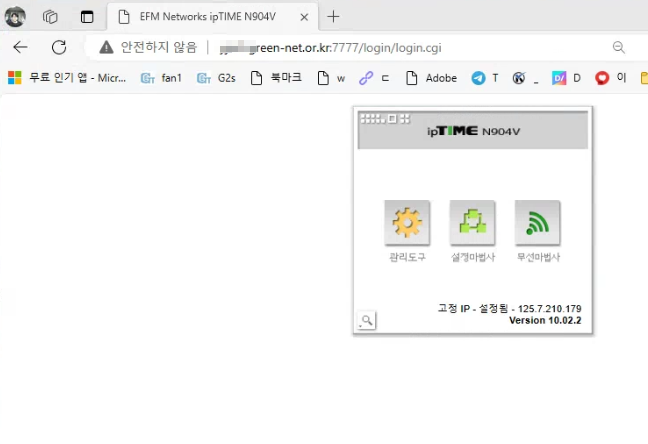Open the 관리도구 gear icon

(x=407, y=222)
